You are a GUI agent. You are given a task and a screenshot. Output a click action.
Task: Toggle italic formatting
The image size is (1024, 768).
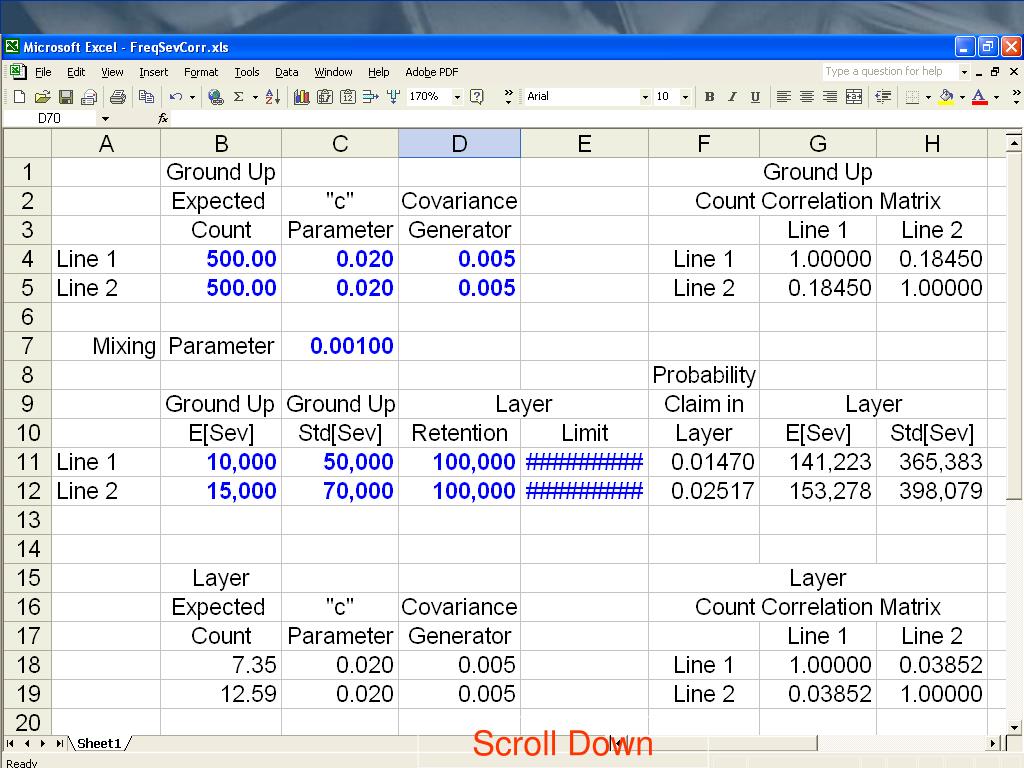pyautogui.click(x=732, y=97)
